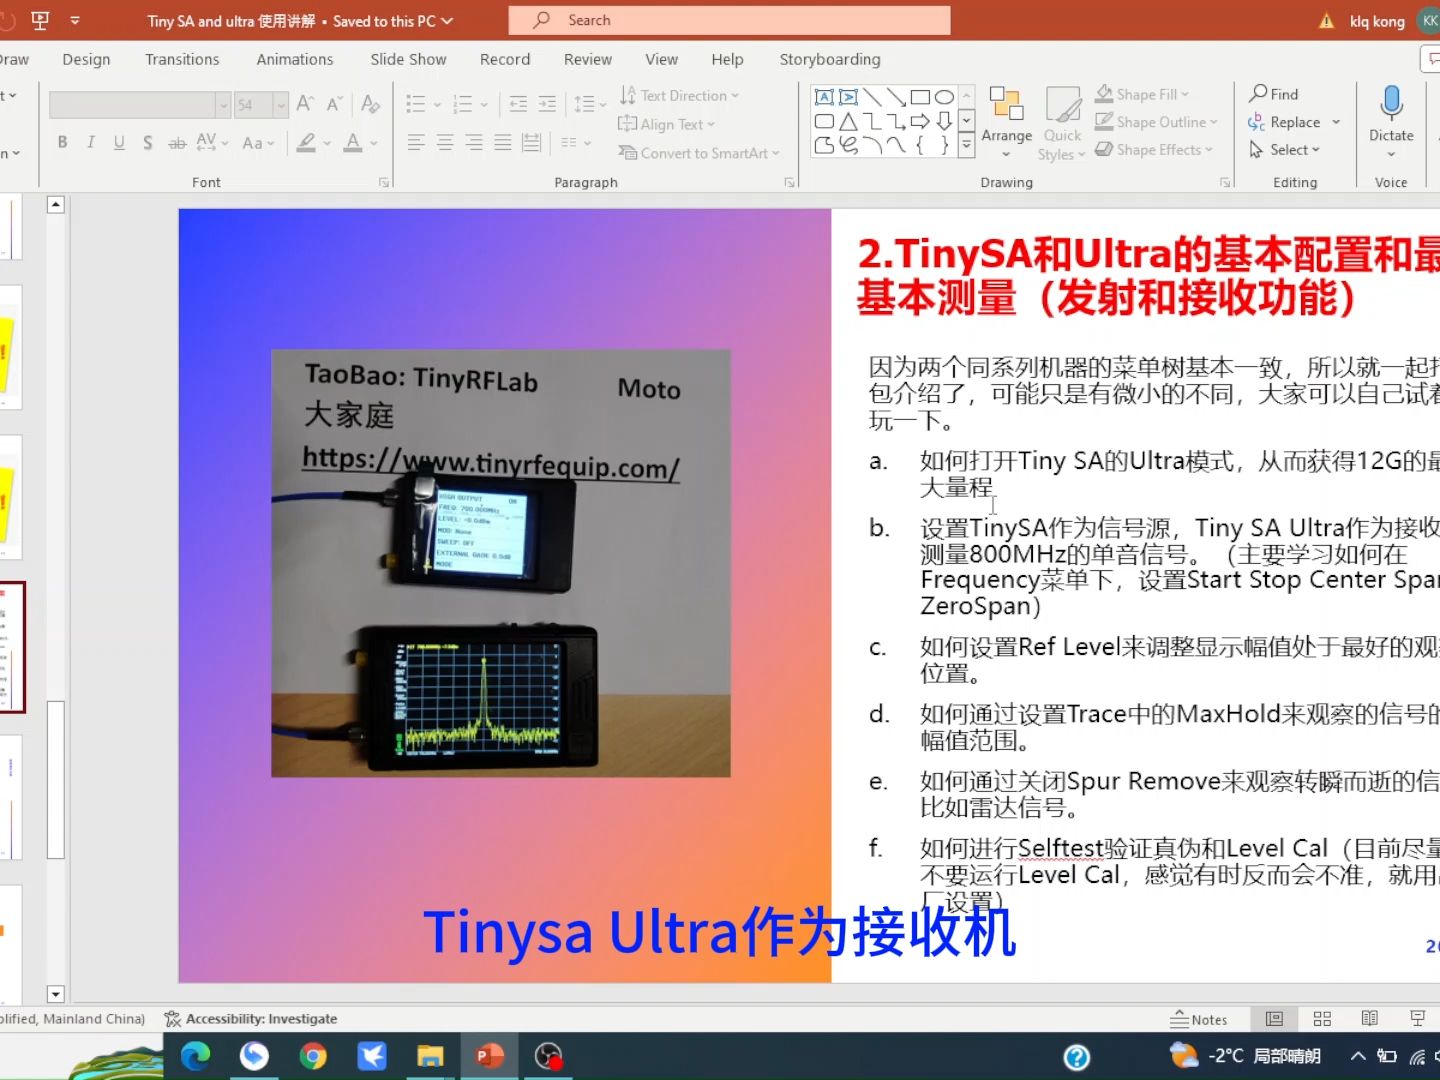
Task: Click Find in Editing group
Action: pyautogui.click(x=1274, y=94)
